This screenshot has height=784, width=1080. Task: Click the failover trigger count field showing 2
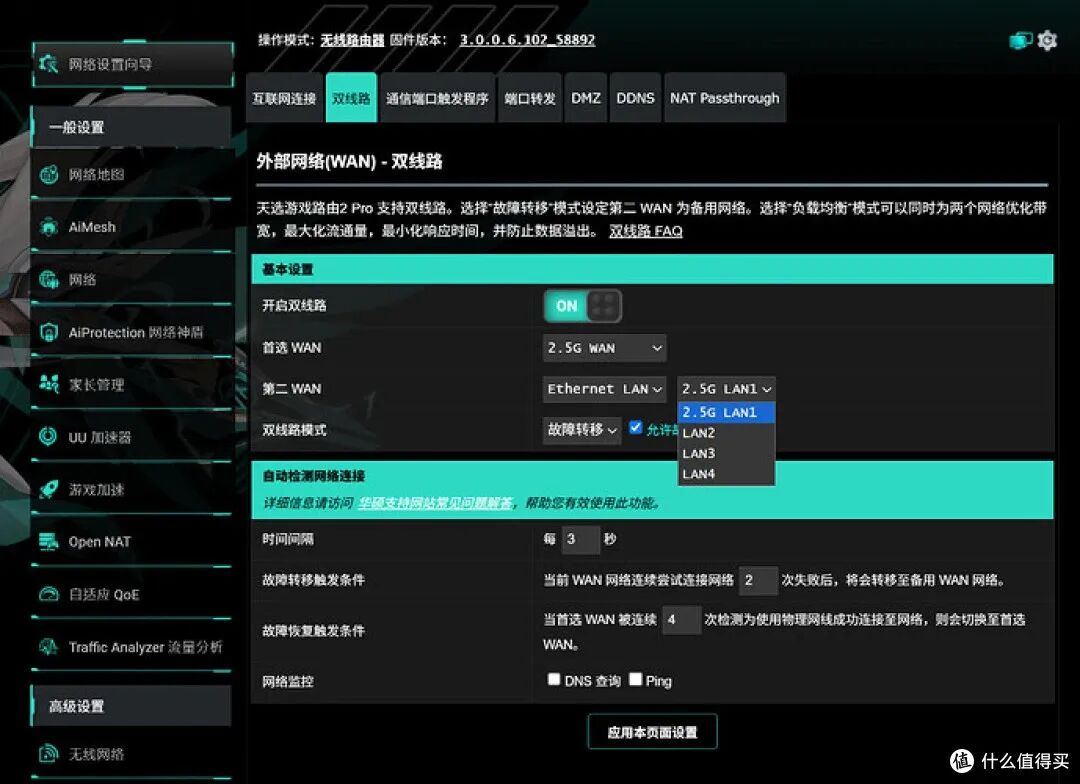[x=758, y=580]
